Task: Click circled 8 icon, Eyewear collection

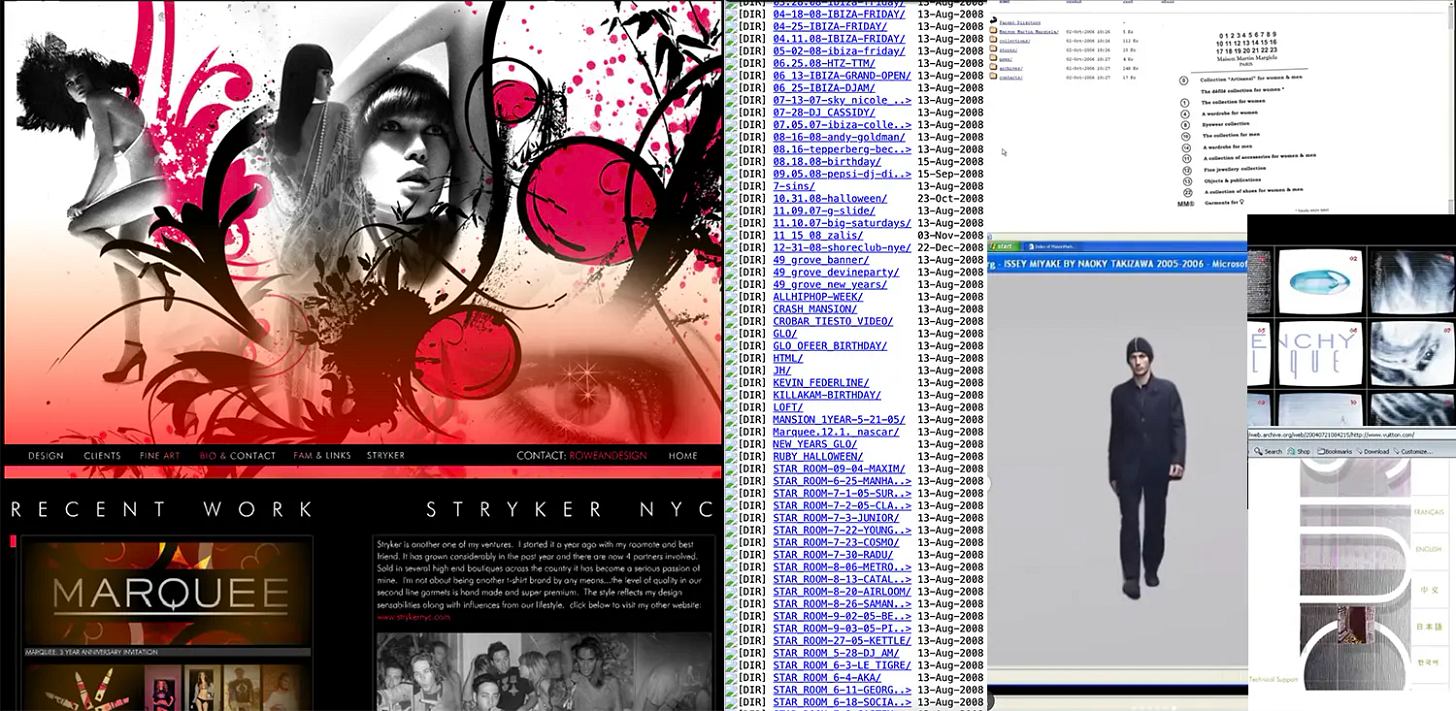Action: [x=1184, y=124]
